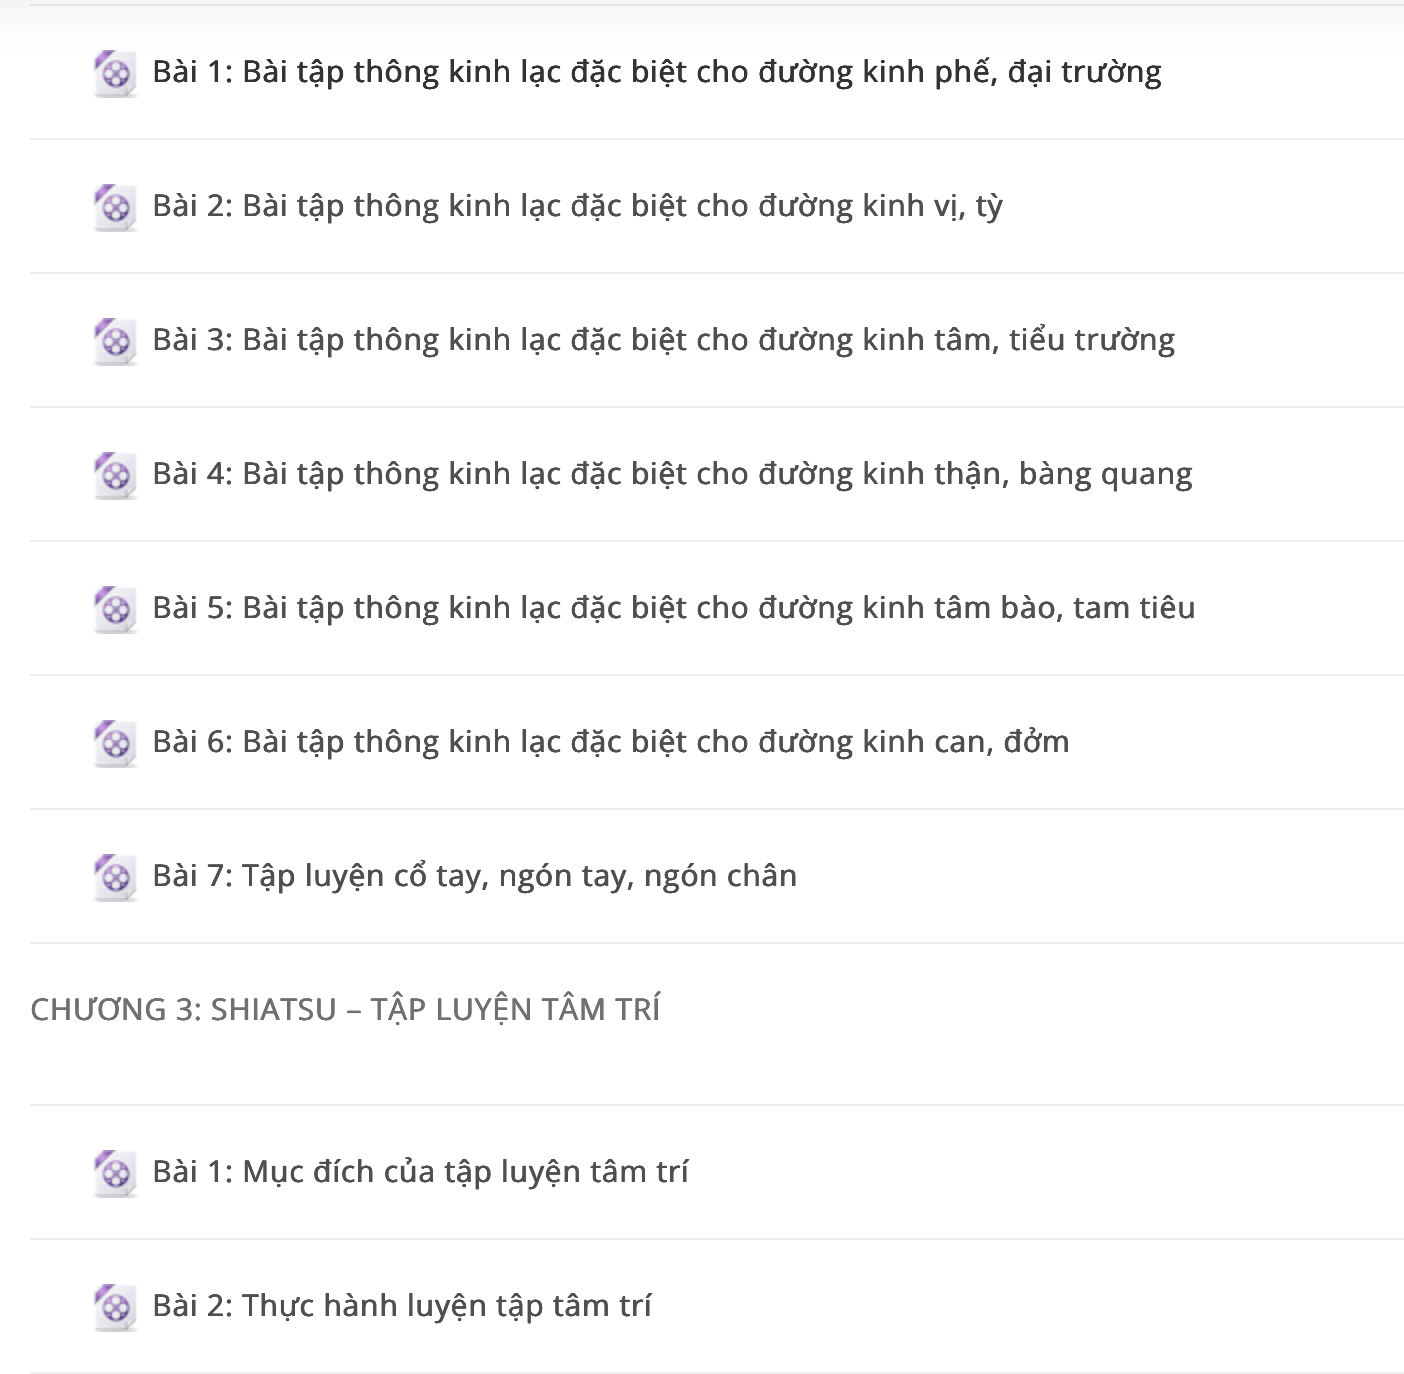
Task: Open lesson Bài 1 đường kinh phế, đại trường
Action: point(657,73)
